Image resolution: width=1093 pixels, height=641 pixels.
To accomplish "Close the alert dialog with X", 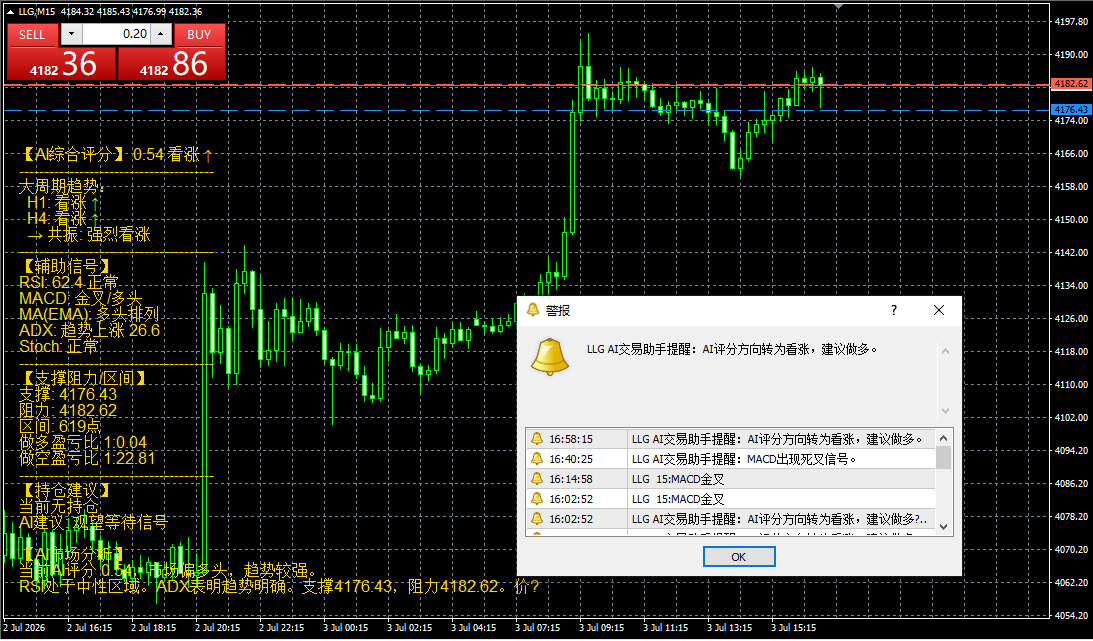I will (939, 310).
